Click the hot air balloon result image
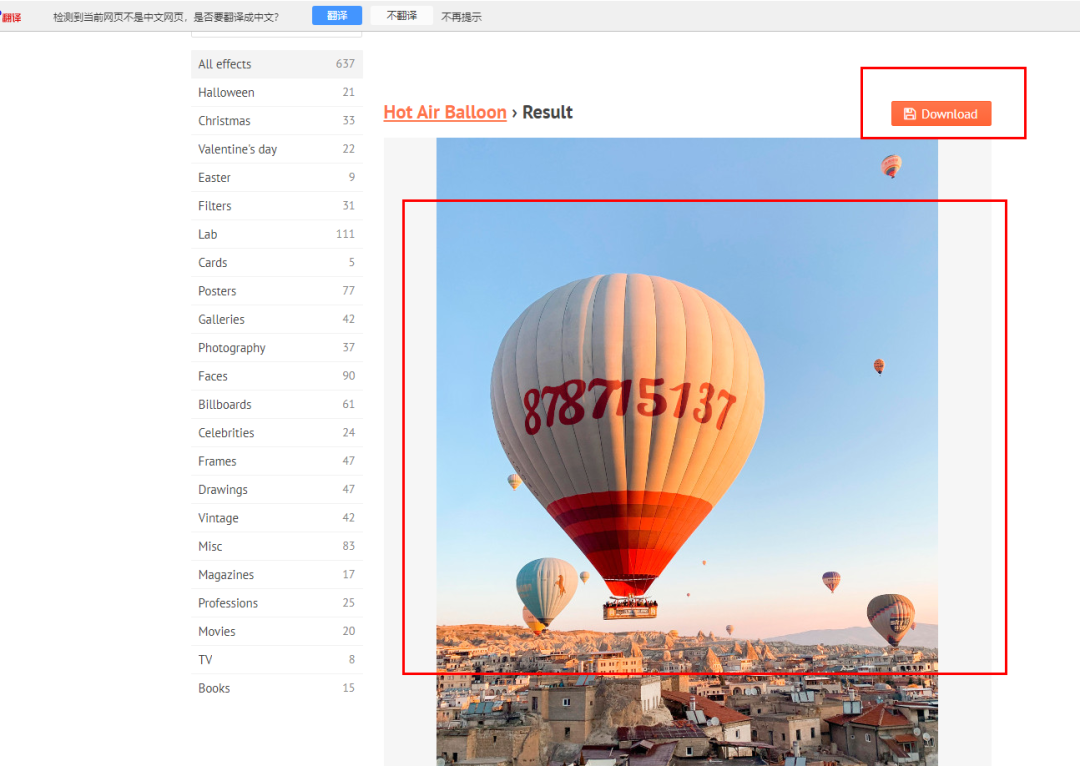 tap(686, 450)
